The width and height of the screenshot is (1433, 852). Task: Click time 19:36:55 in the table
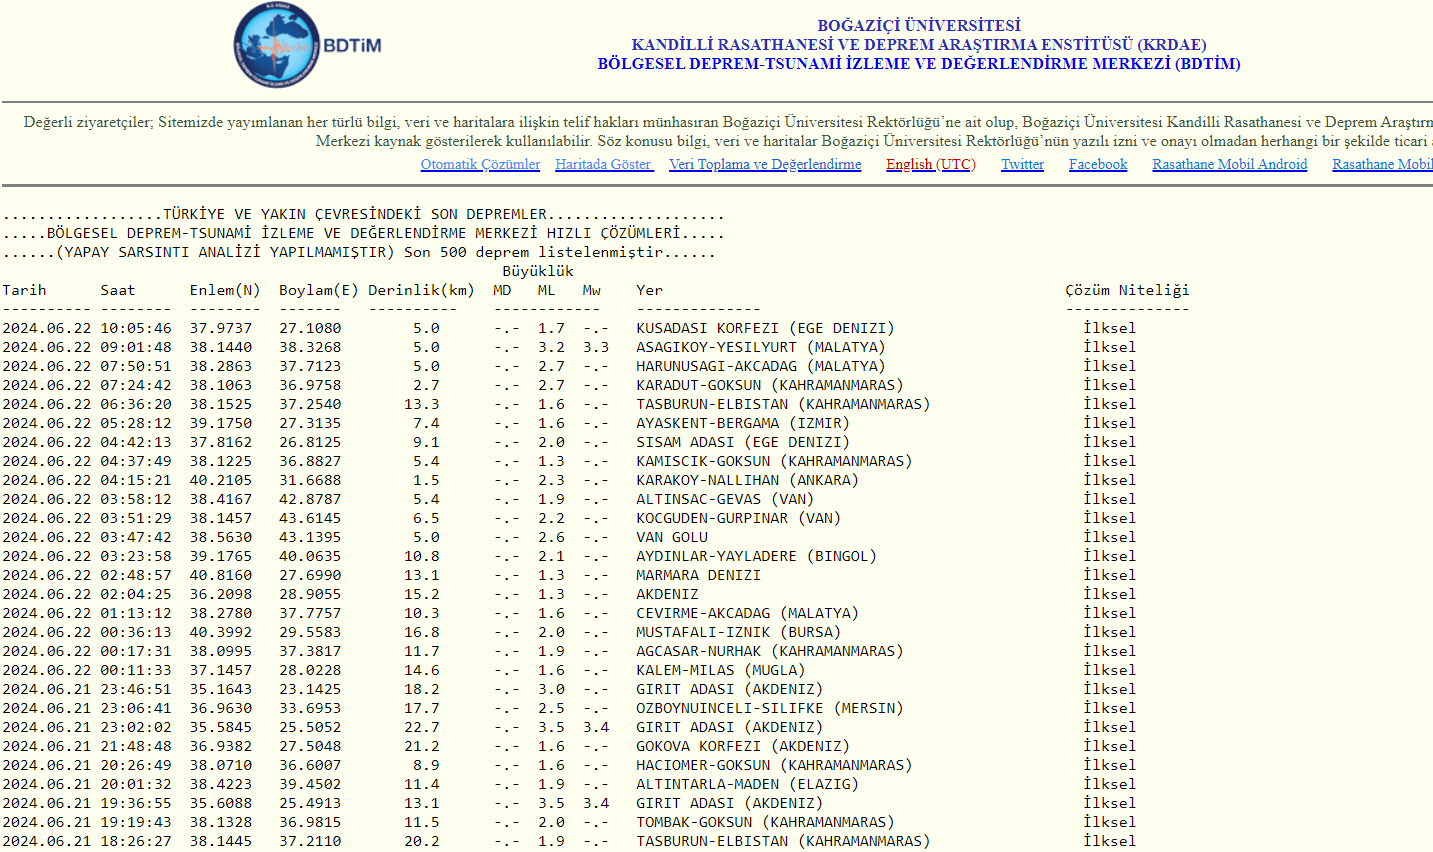(x=136, y=803)
